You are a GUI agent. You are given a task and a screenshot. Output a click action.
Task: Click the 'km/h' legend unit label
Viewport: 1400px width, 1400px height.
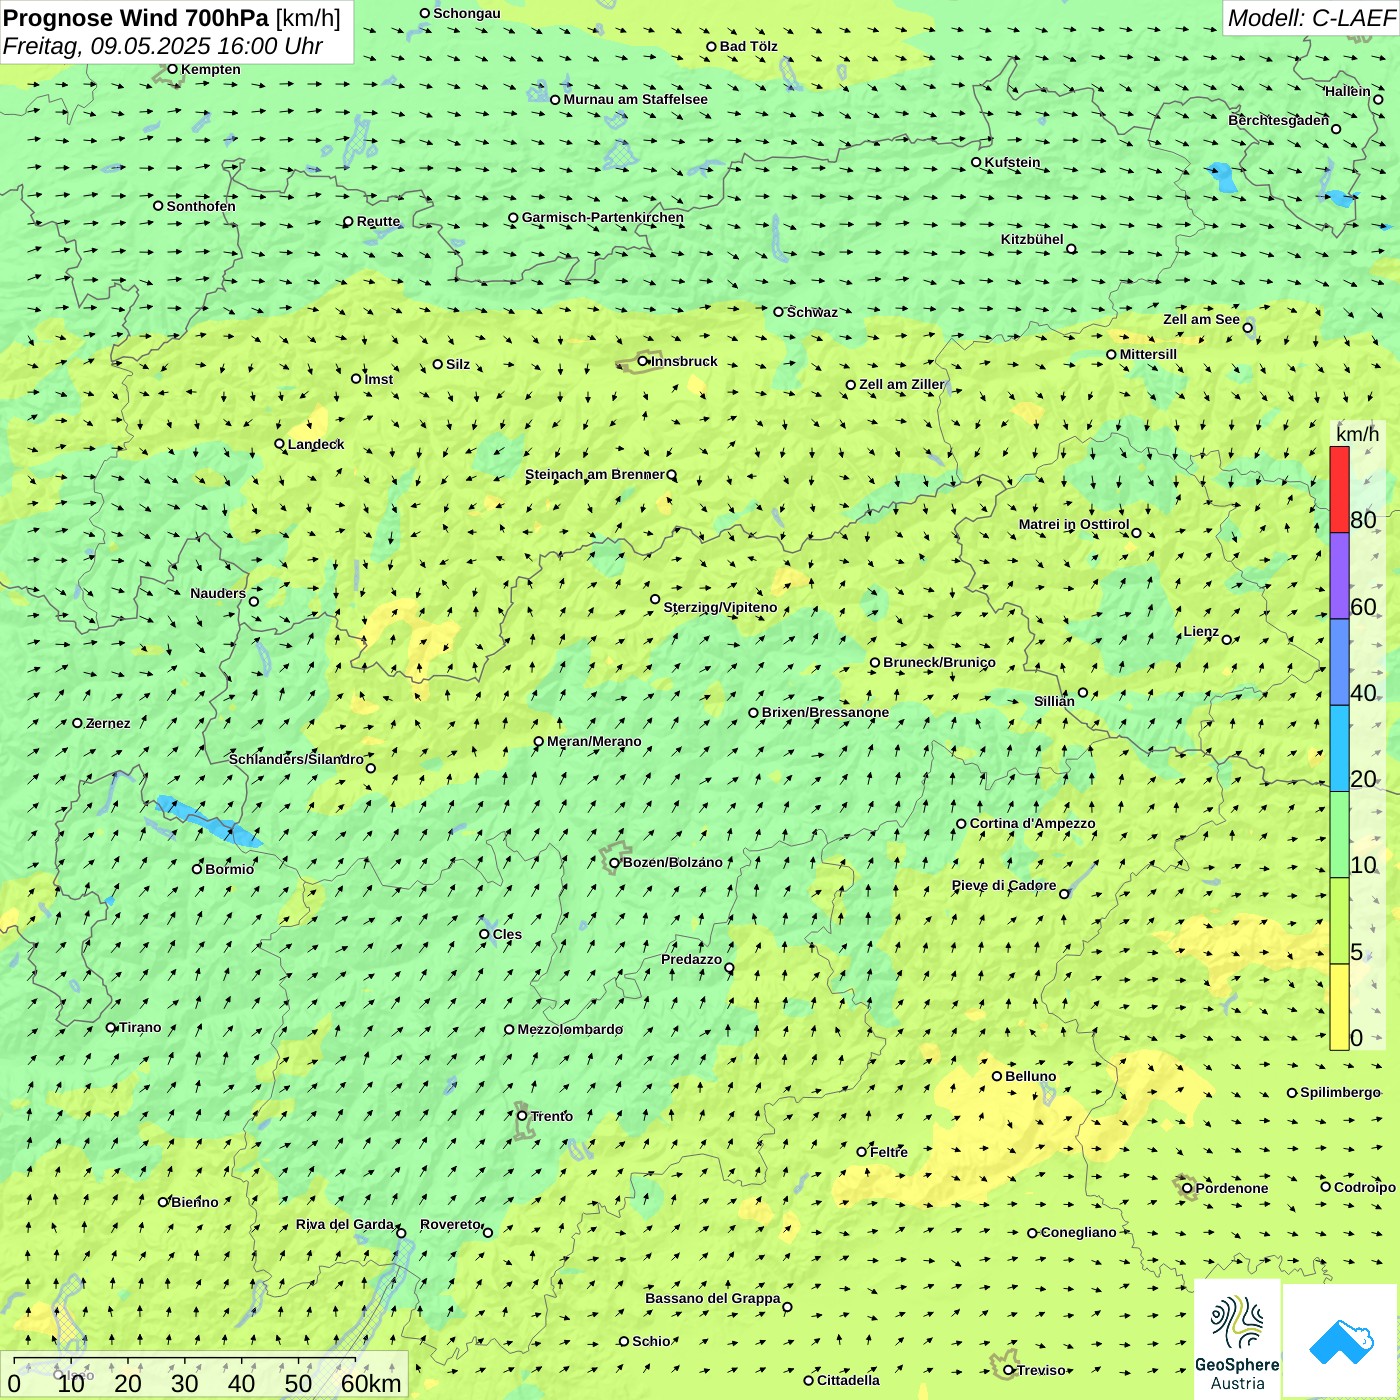(x=1357, y=434)
